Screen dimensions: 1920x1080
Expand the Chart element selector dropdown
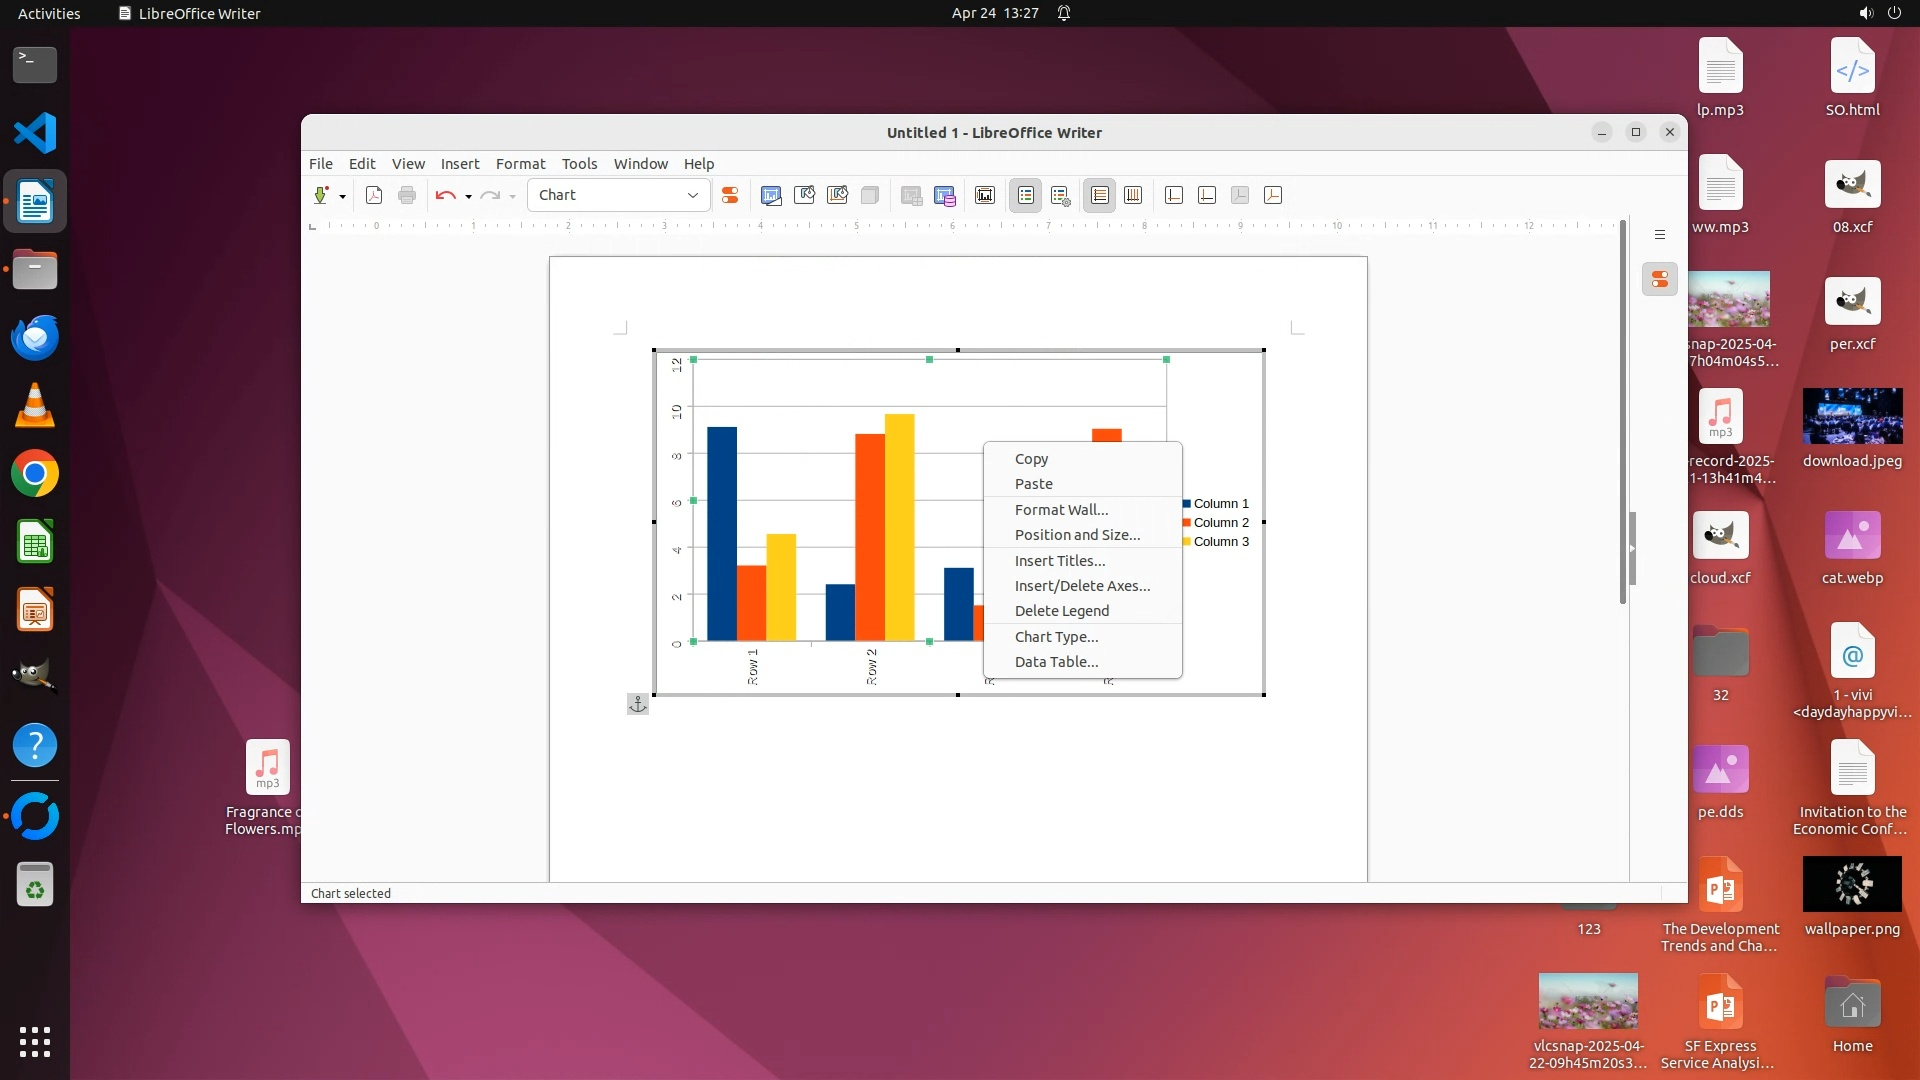(x=692, y=195)
